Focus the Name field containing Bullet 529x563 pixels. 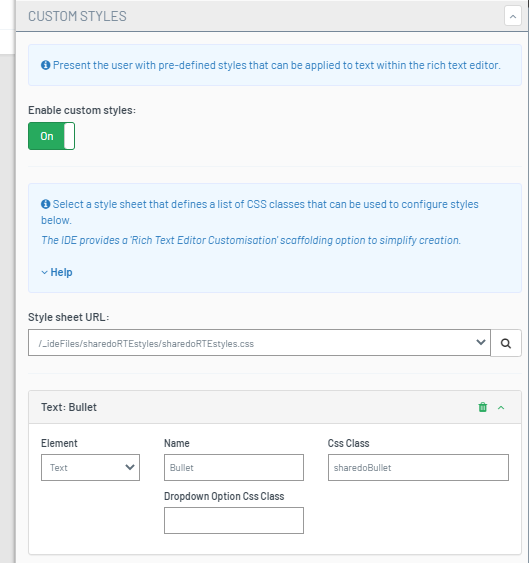coord(234,467)
